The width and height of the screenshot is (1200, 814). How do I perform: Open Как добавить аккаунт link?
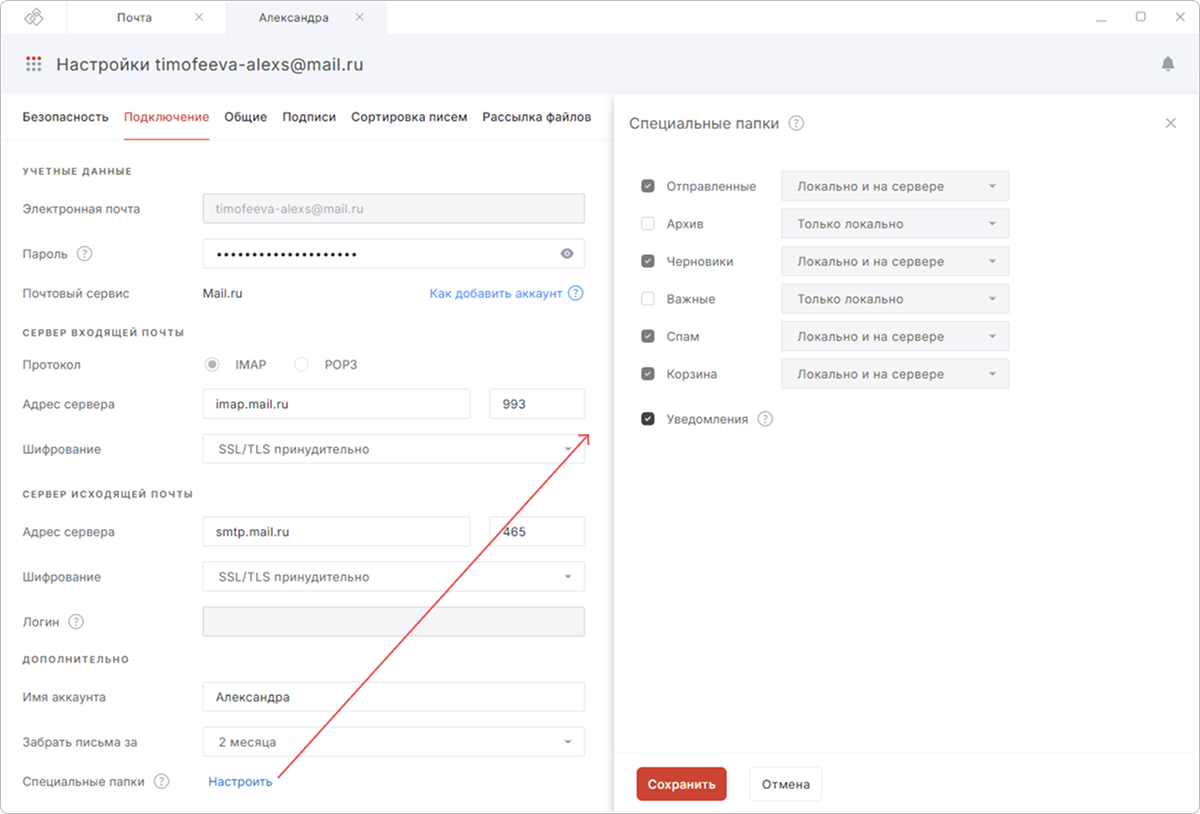click(495, 294)
